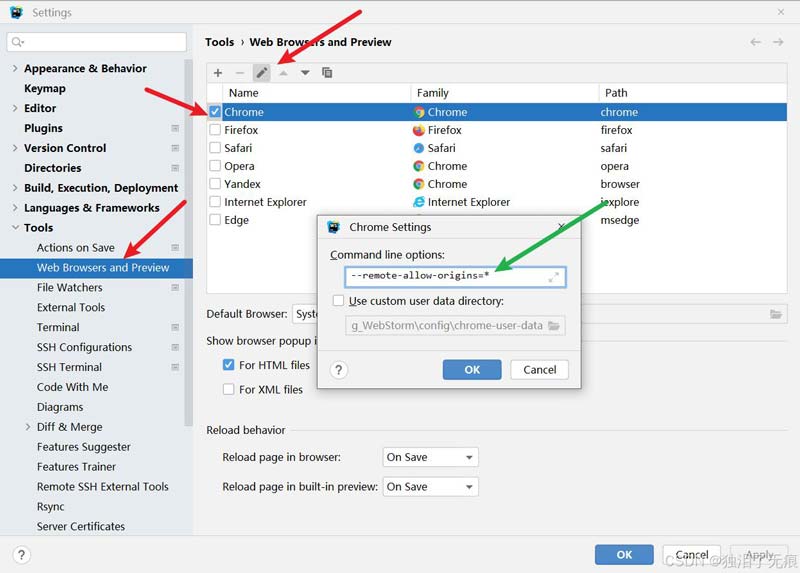
Task: Click the Edit pencil icon in toolbar
Action: point(261,73)
